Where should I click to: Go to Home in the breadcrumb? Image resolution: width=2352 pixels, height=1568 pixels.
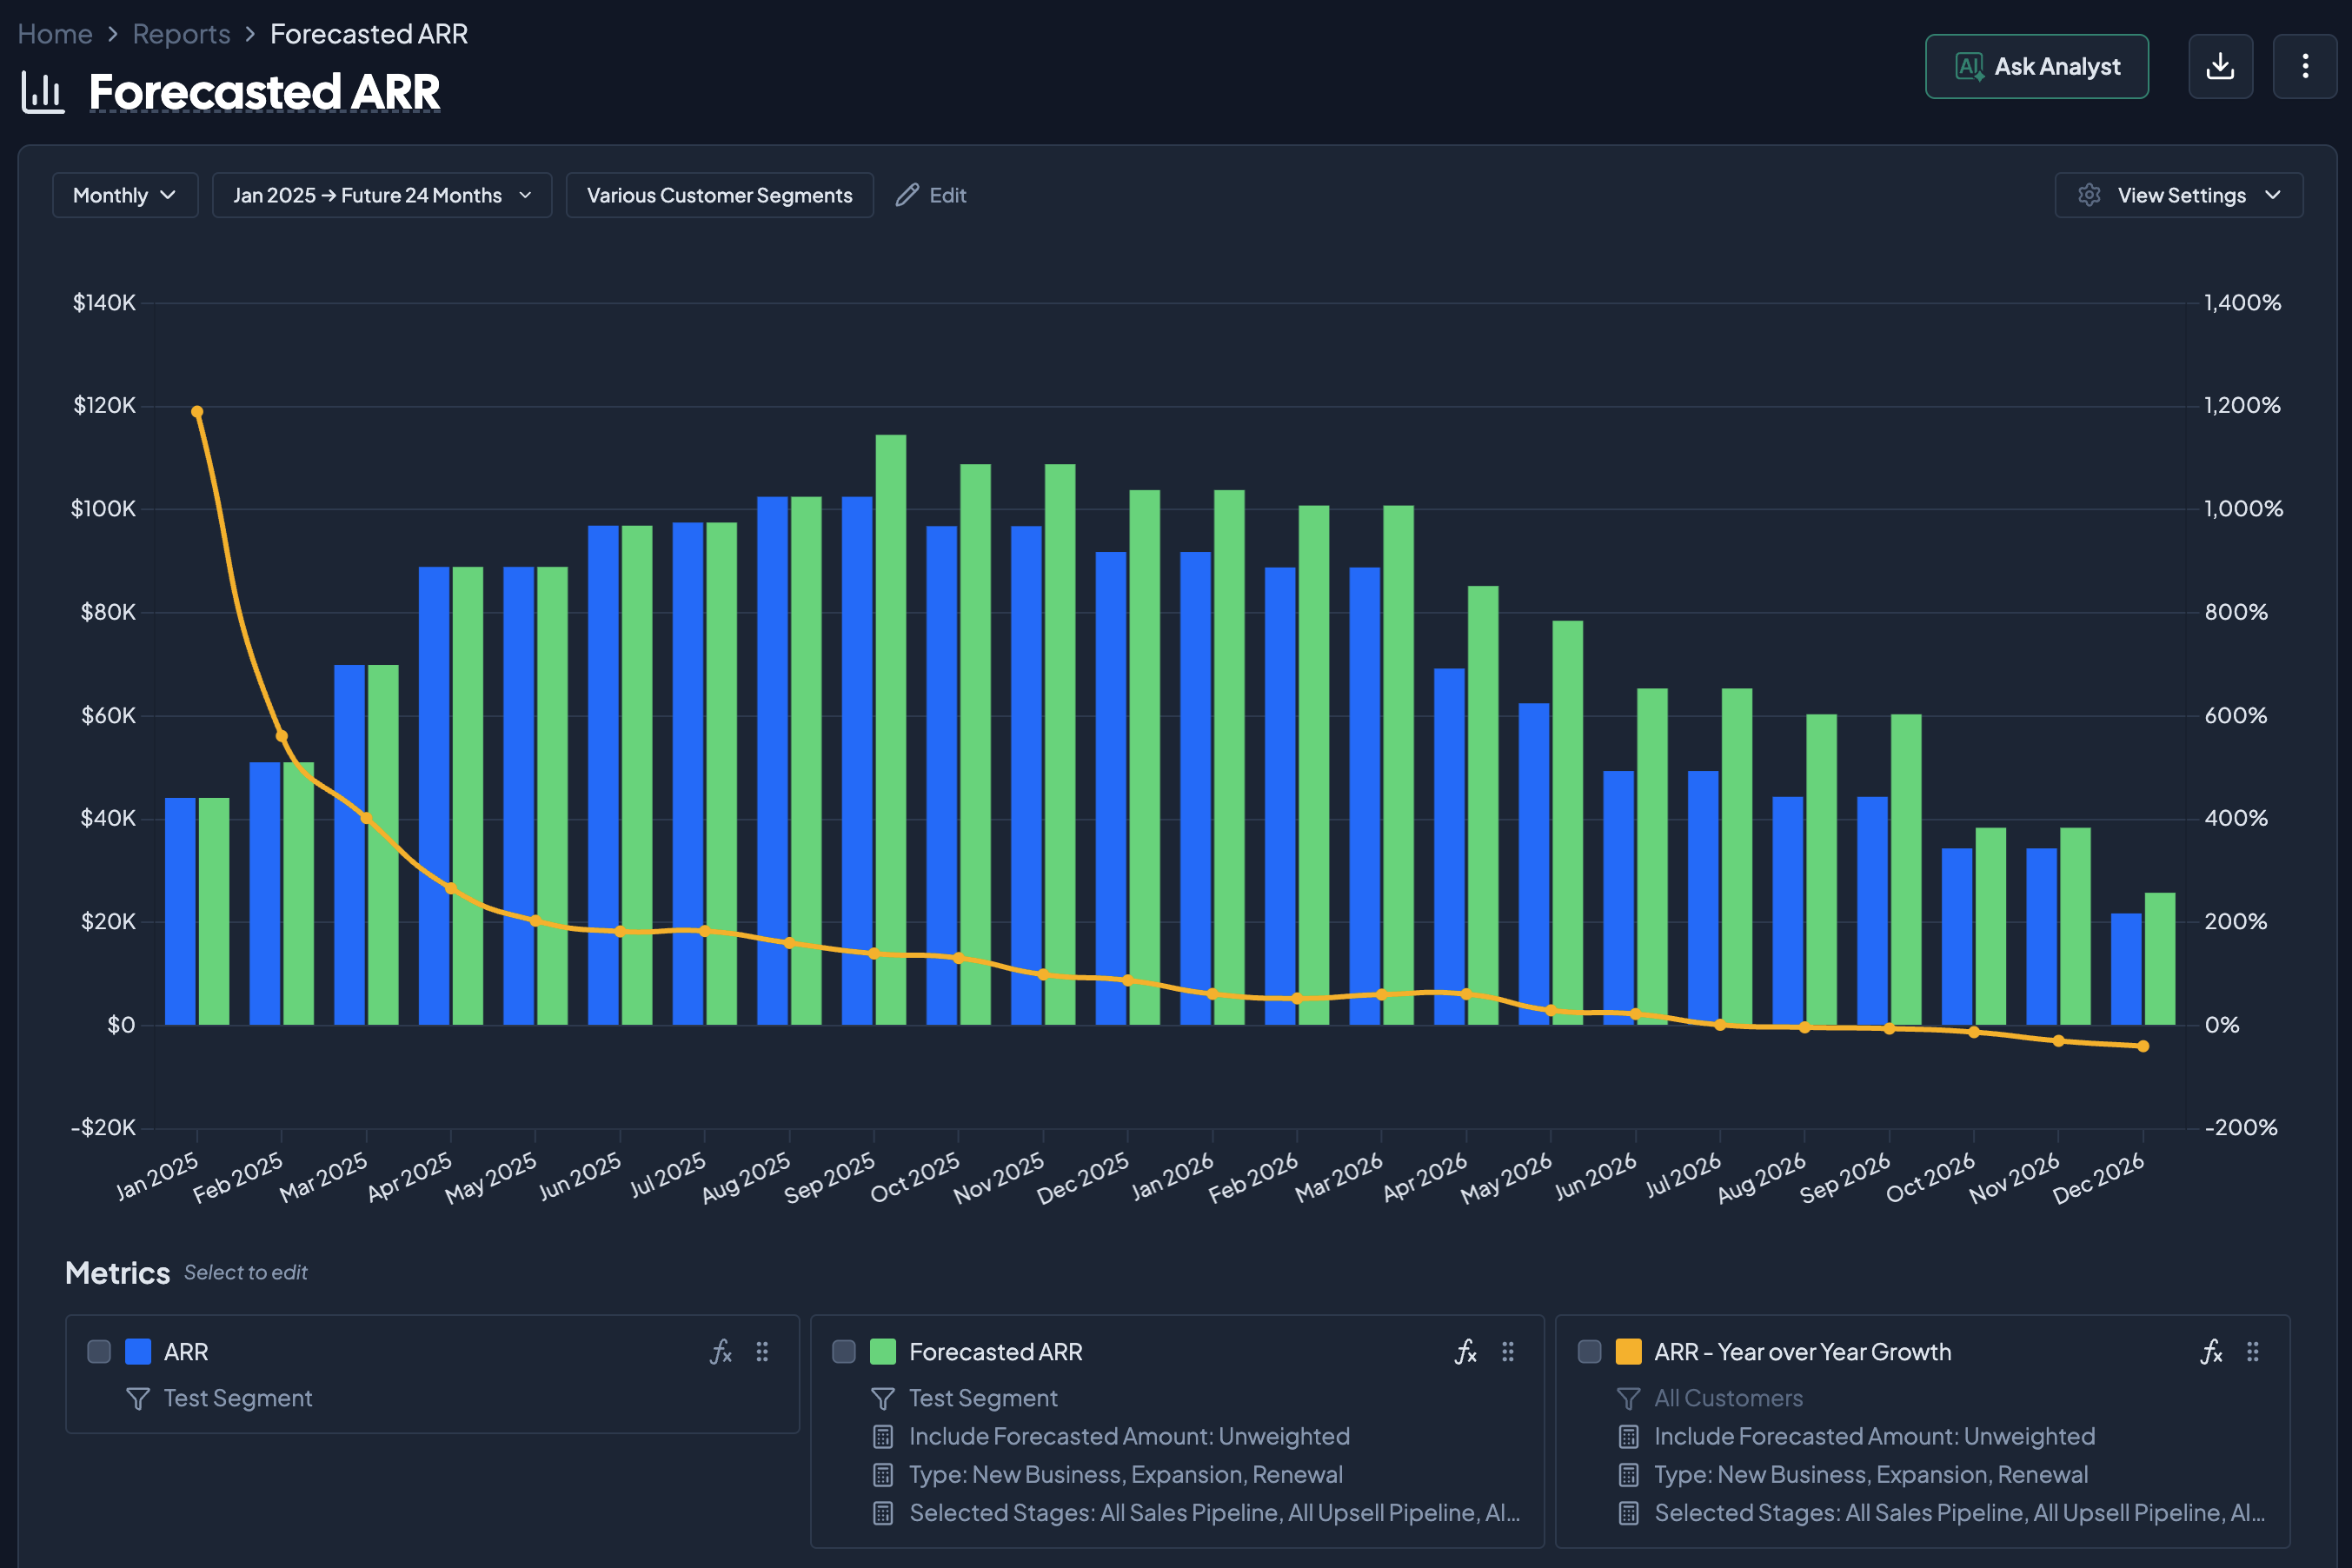(x=55, y=34)
